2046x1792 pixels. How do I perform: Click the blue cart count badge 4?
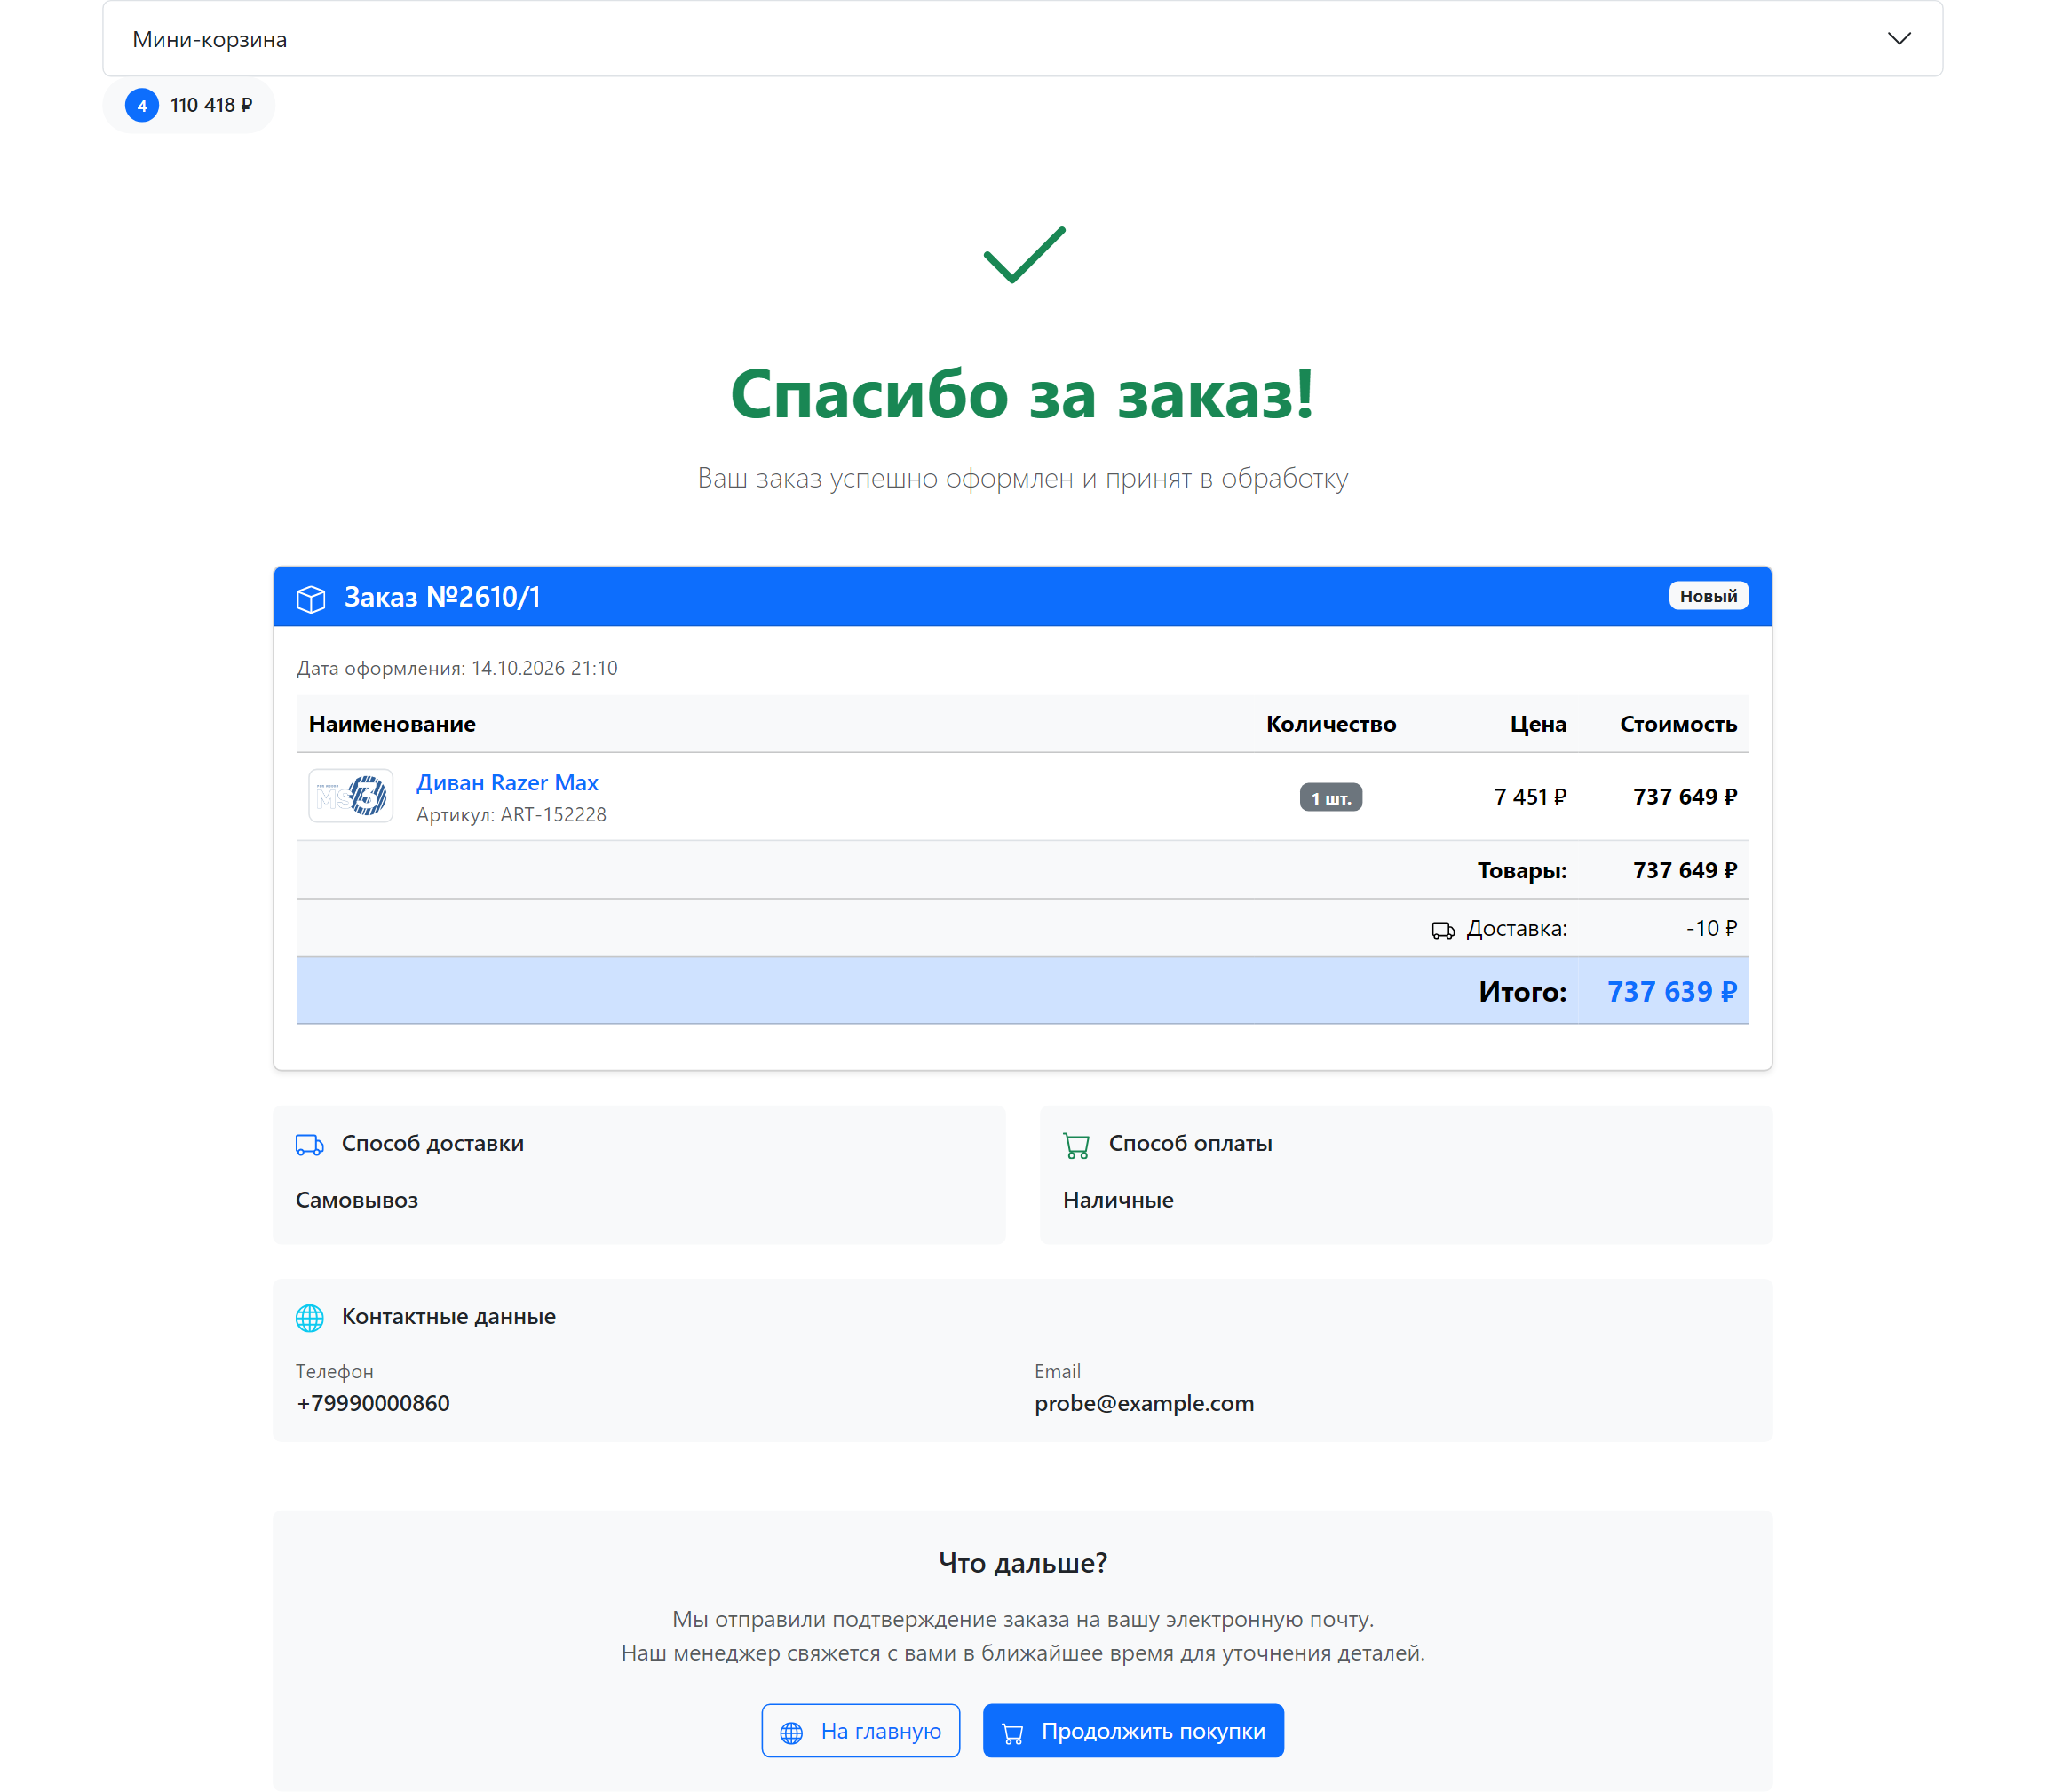click(142, 105)
